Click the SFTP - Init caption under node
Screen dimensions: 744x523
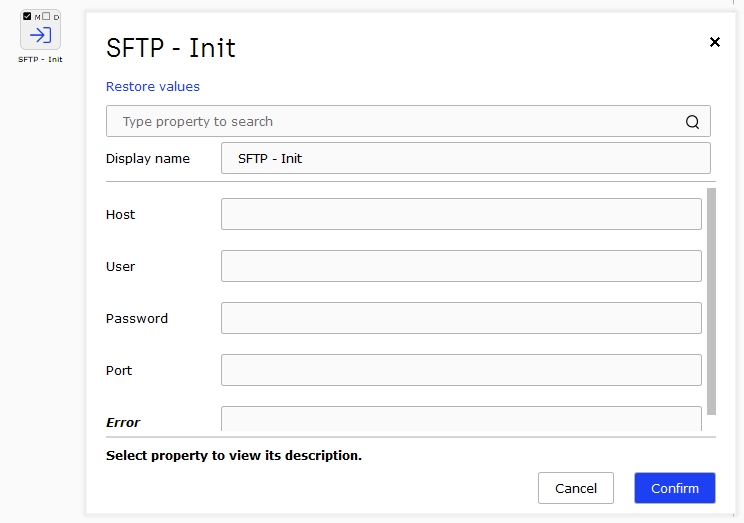coord(40,59)
